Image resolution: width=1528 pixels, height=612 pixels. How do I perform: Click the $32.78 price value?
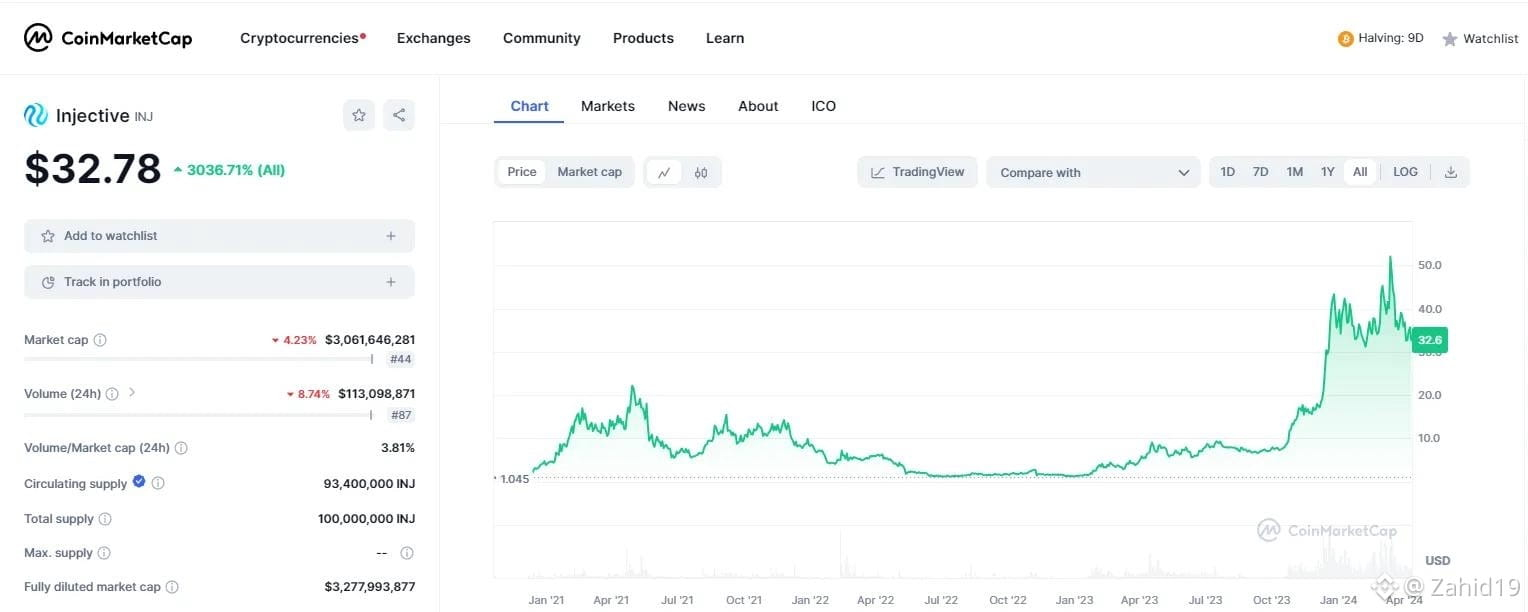93,169
